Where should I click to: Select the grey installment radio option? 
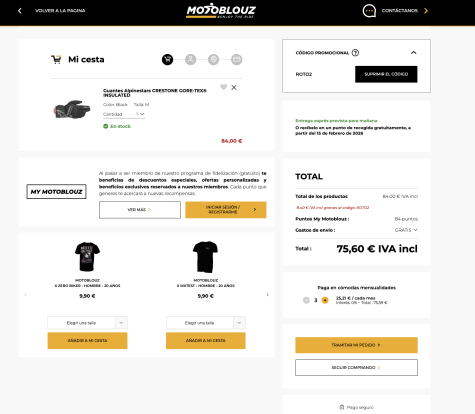pyautogui.click(x=306, y=300)
